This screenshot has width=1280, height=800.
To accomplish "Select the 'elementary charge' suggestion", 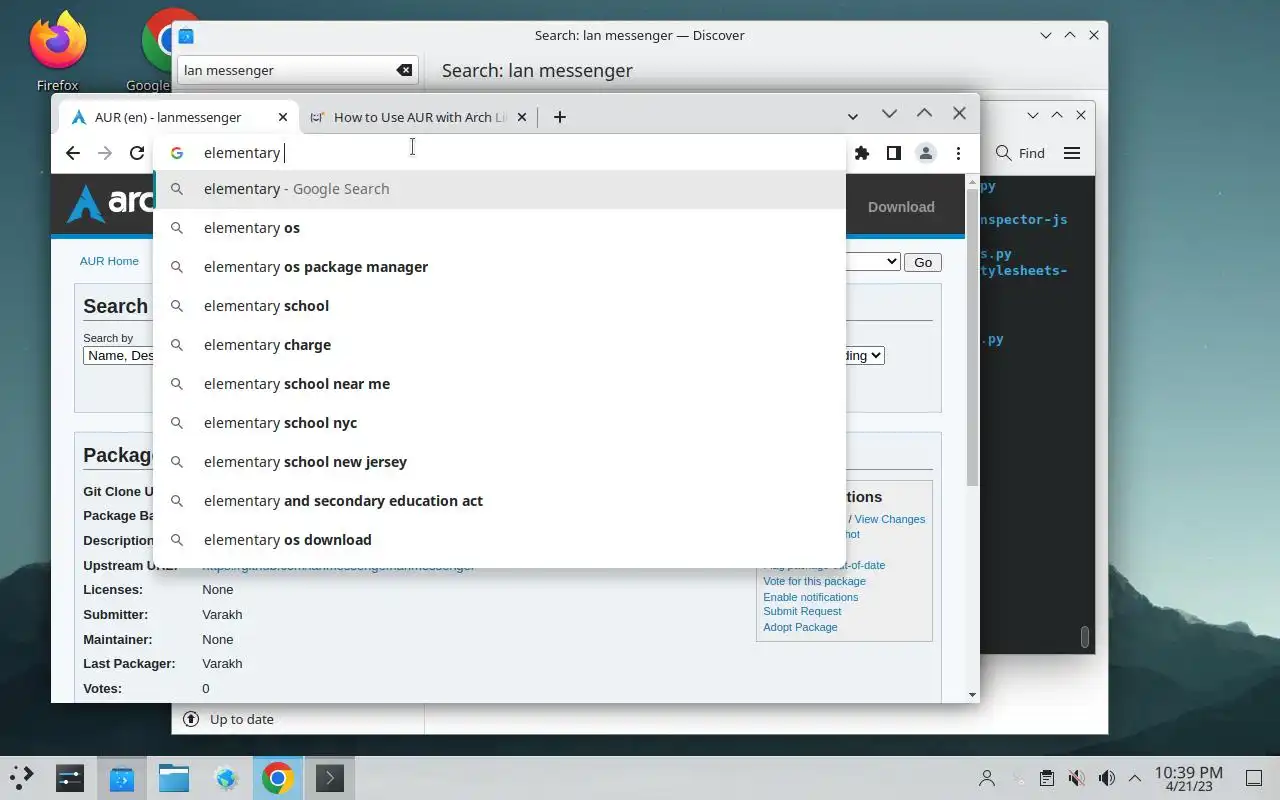I will (x=499, y=345).
